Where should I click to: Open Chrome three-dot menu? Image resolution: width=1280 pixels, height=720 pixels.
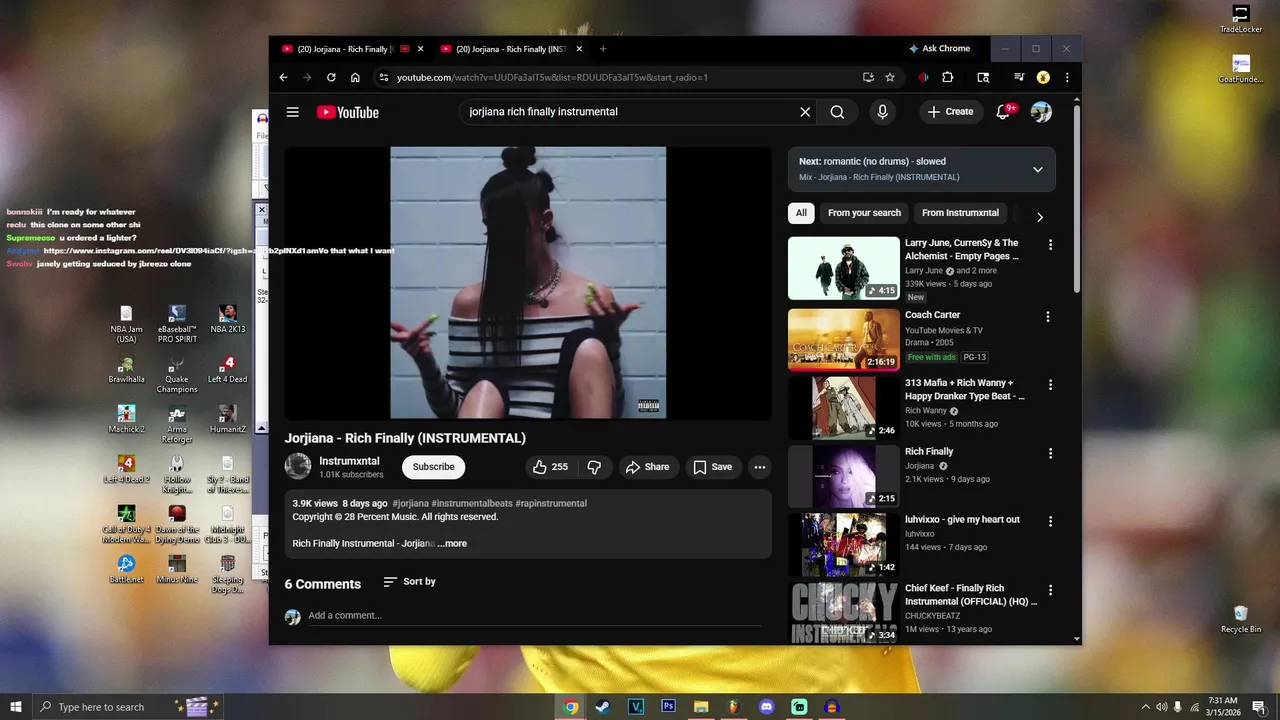coord(1067,77)
